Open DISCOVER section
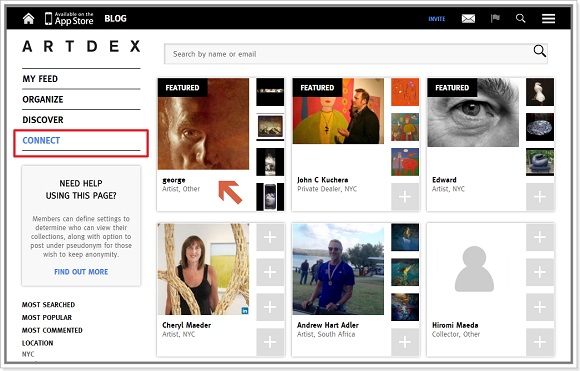Screen dimensions: 580x371 [x=43, y=120]
